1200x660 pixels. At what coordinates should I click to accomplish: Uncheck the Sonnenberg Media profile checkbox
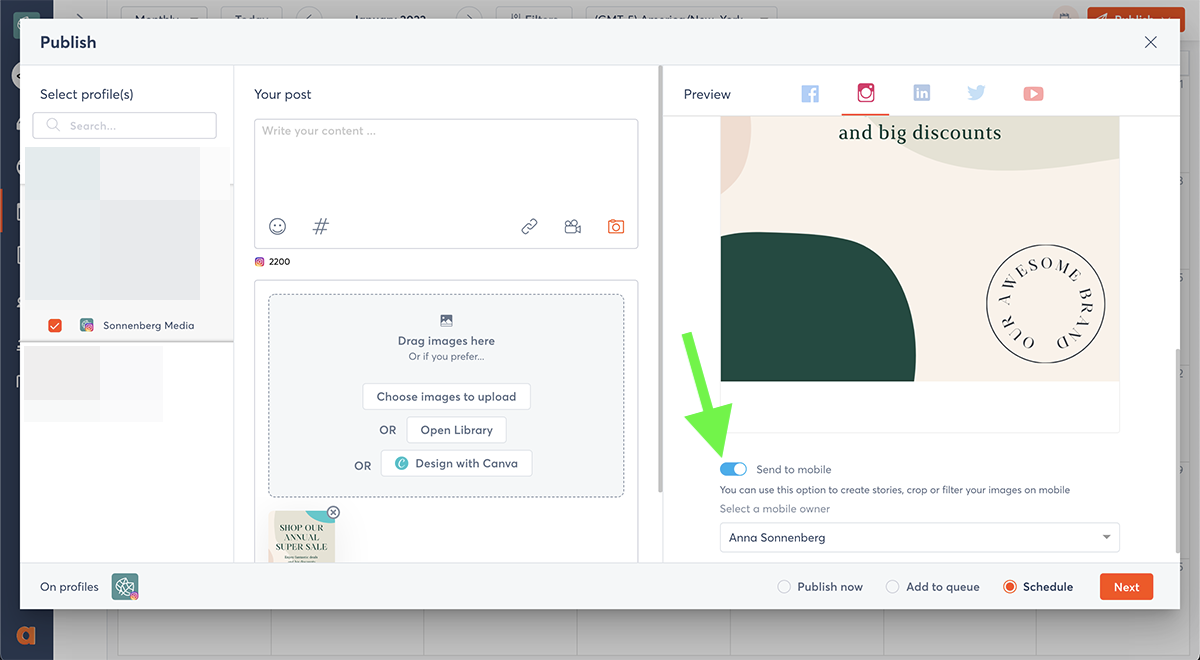55,325
